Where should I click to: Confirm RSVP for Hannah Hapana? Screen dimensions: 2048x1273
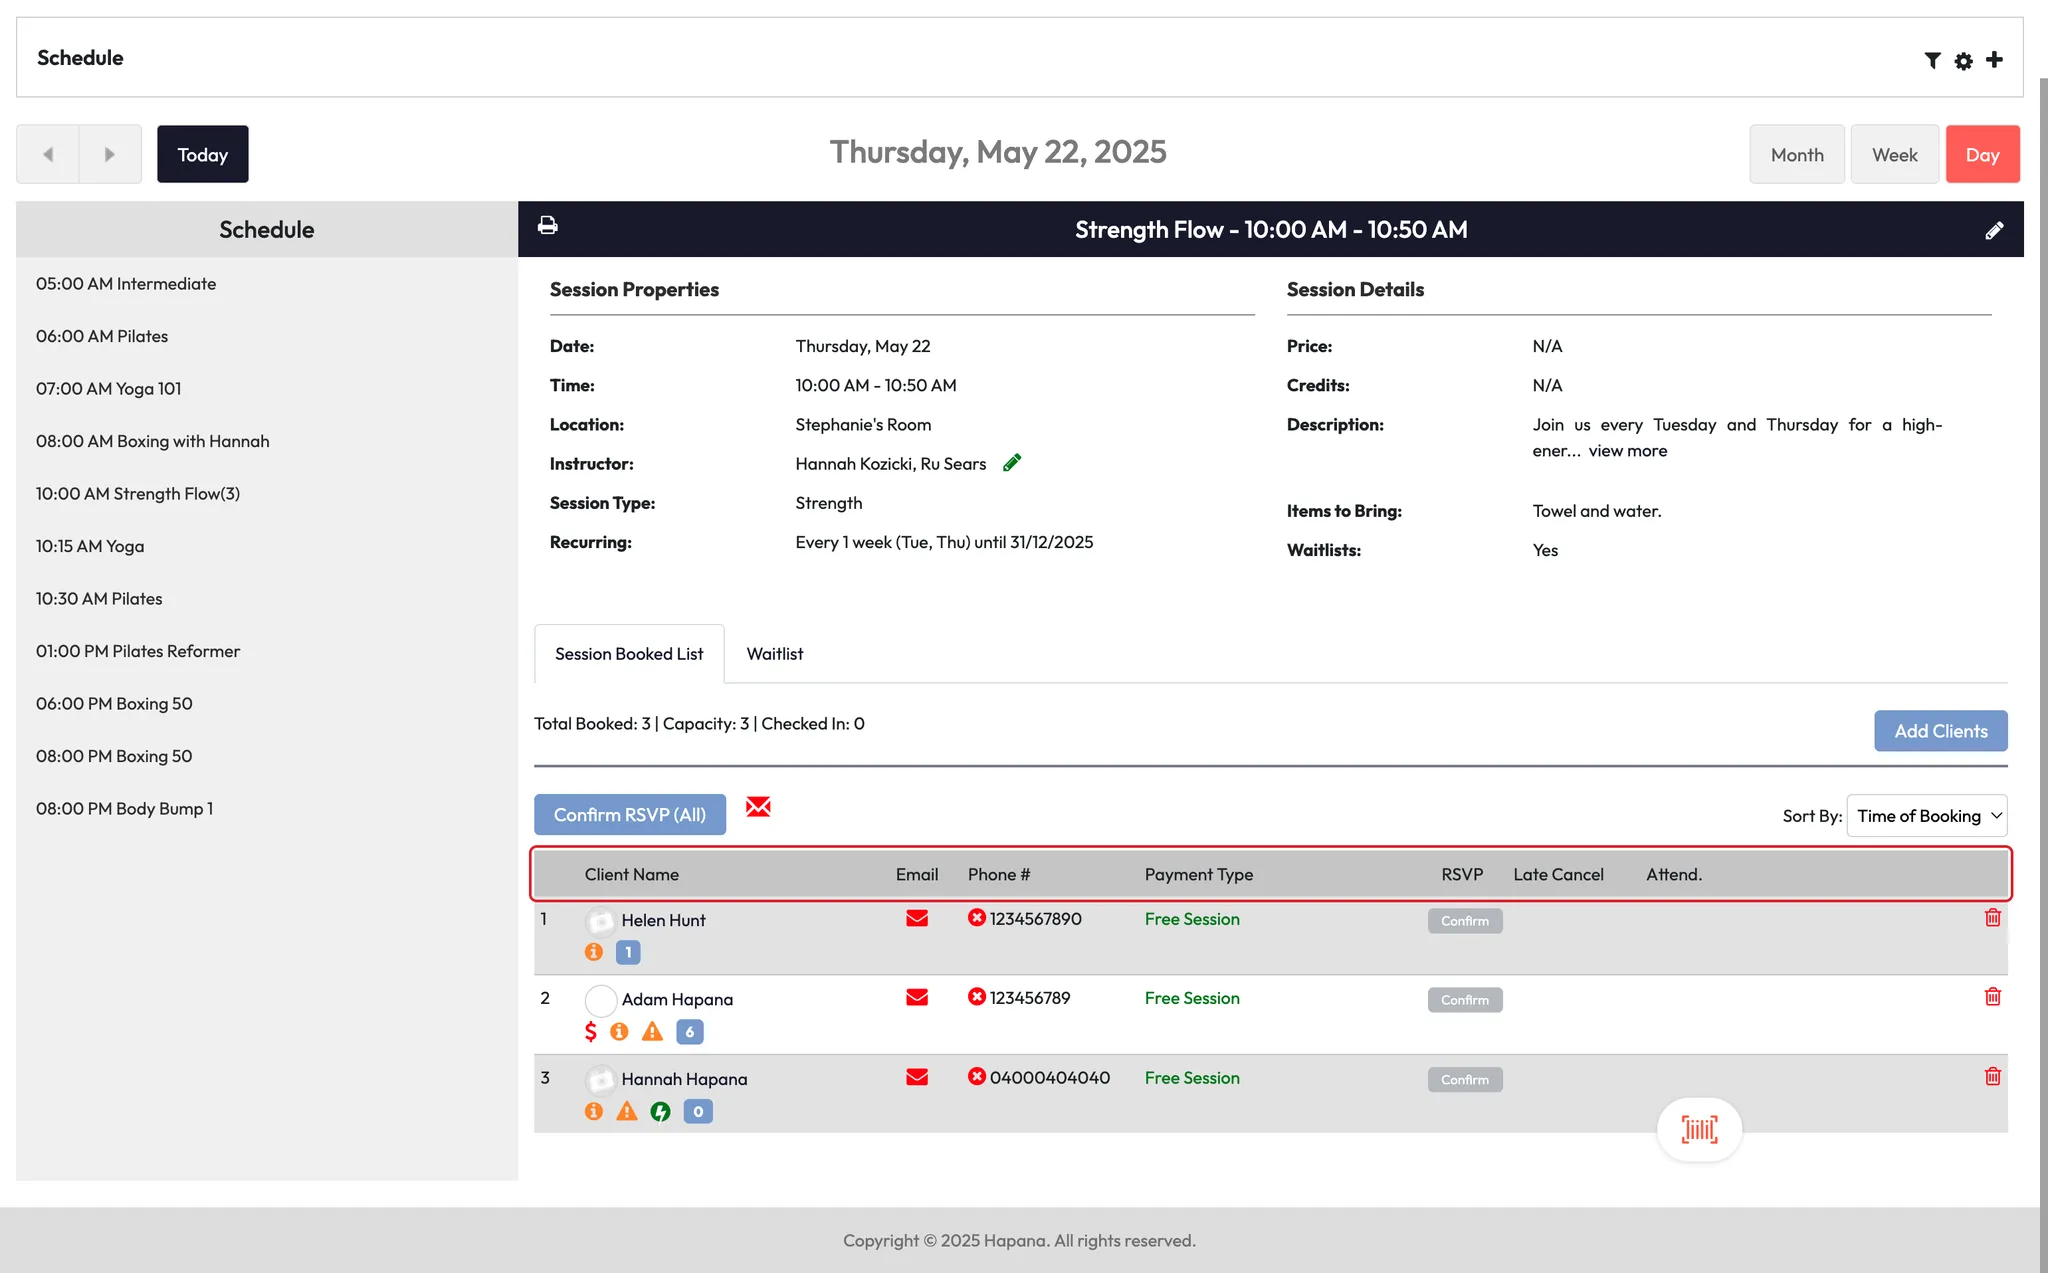coord(1464,1080)
